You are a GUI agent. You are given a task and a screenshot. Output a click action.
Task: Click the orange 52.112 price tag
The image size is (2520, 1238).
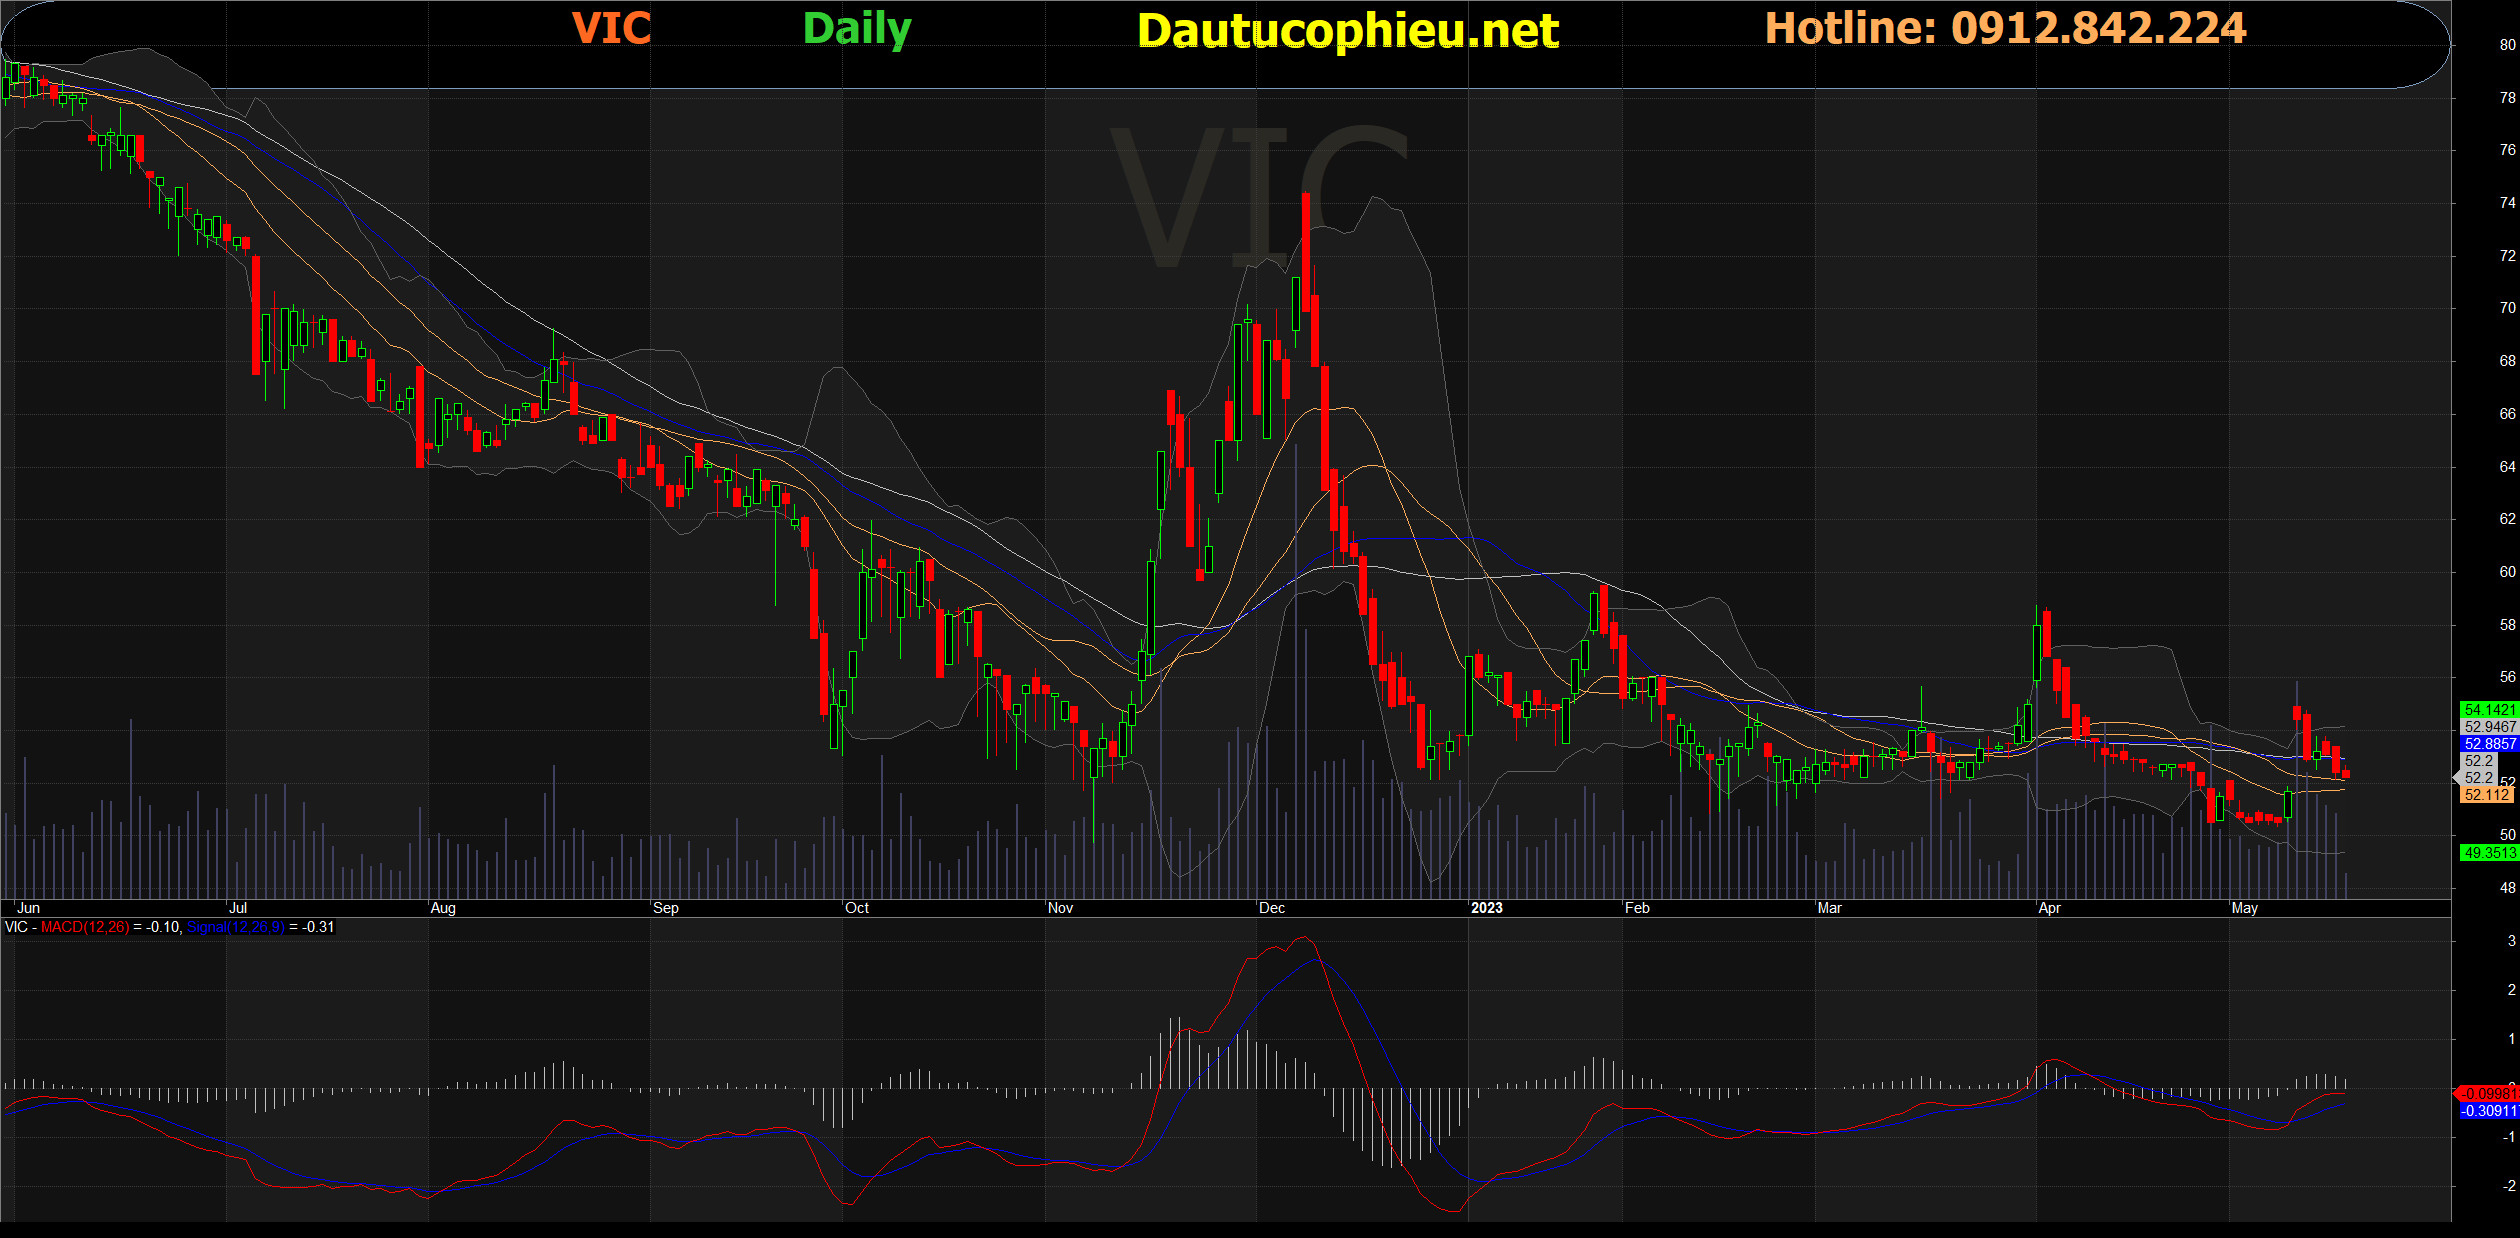(x=2486, y=795)
